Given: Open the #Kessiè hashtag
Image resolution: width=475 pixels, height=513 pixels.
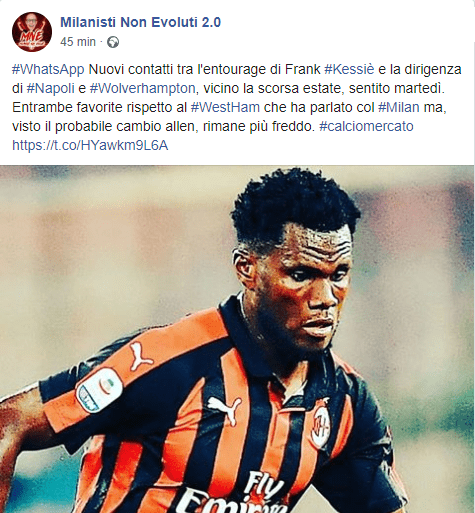Looking at the screenshot, I should [x=349, y=70].
